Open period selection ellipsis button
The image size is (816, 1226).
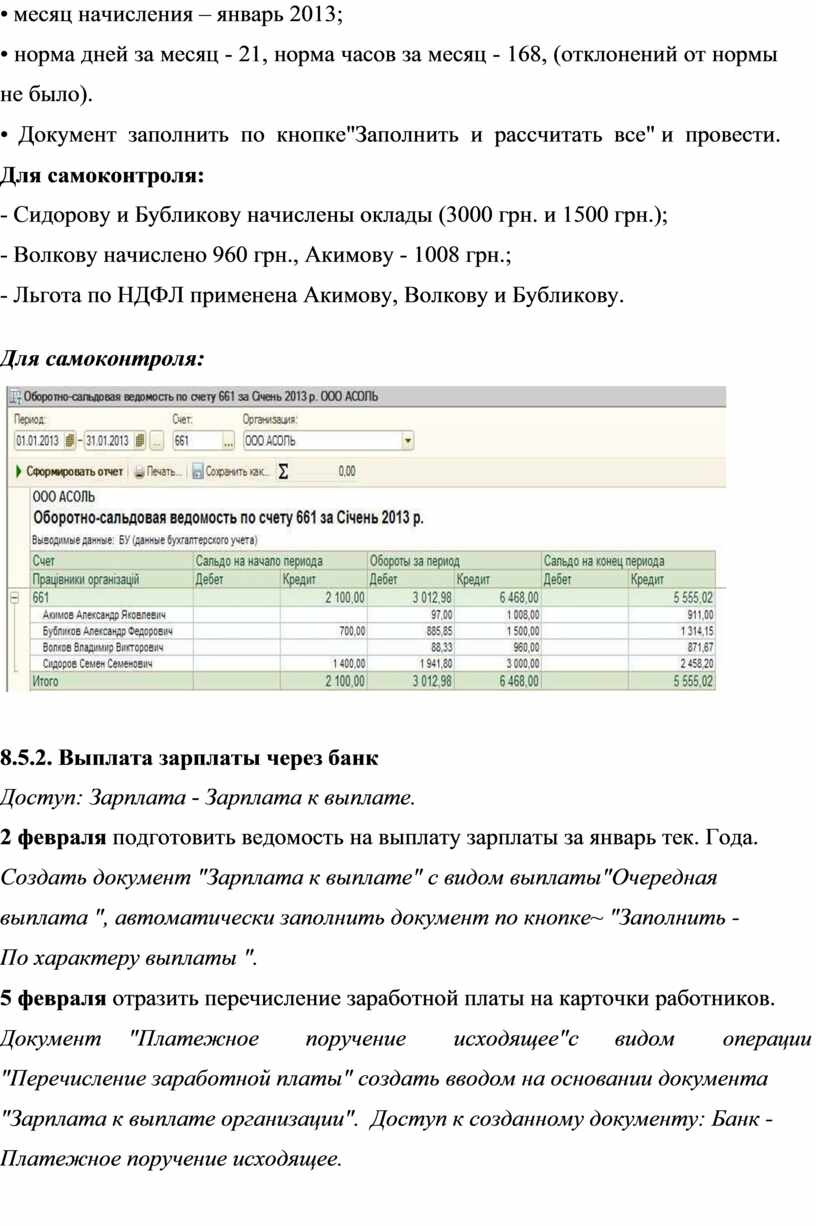[157, 440]
